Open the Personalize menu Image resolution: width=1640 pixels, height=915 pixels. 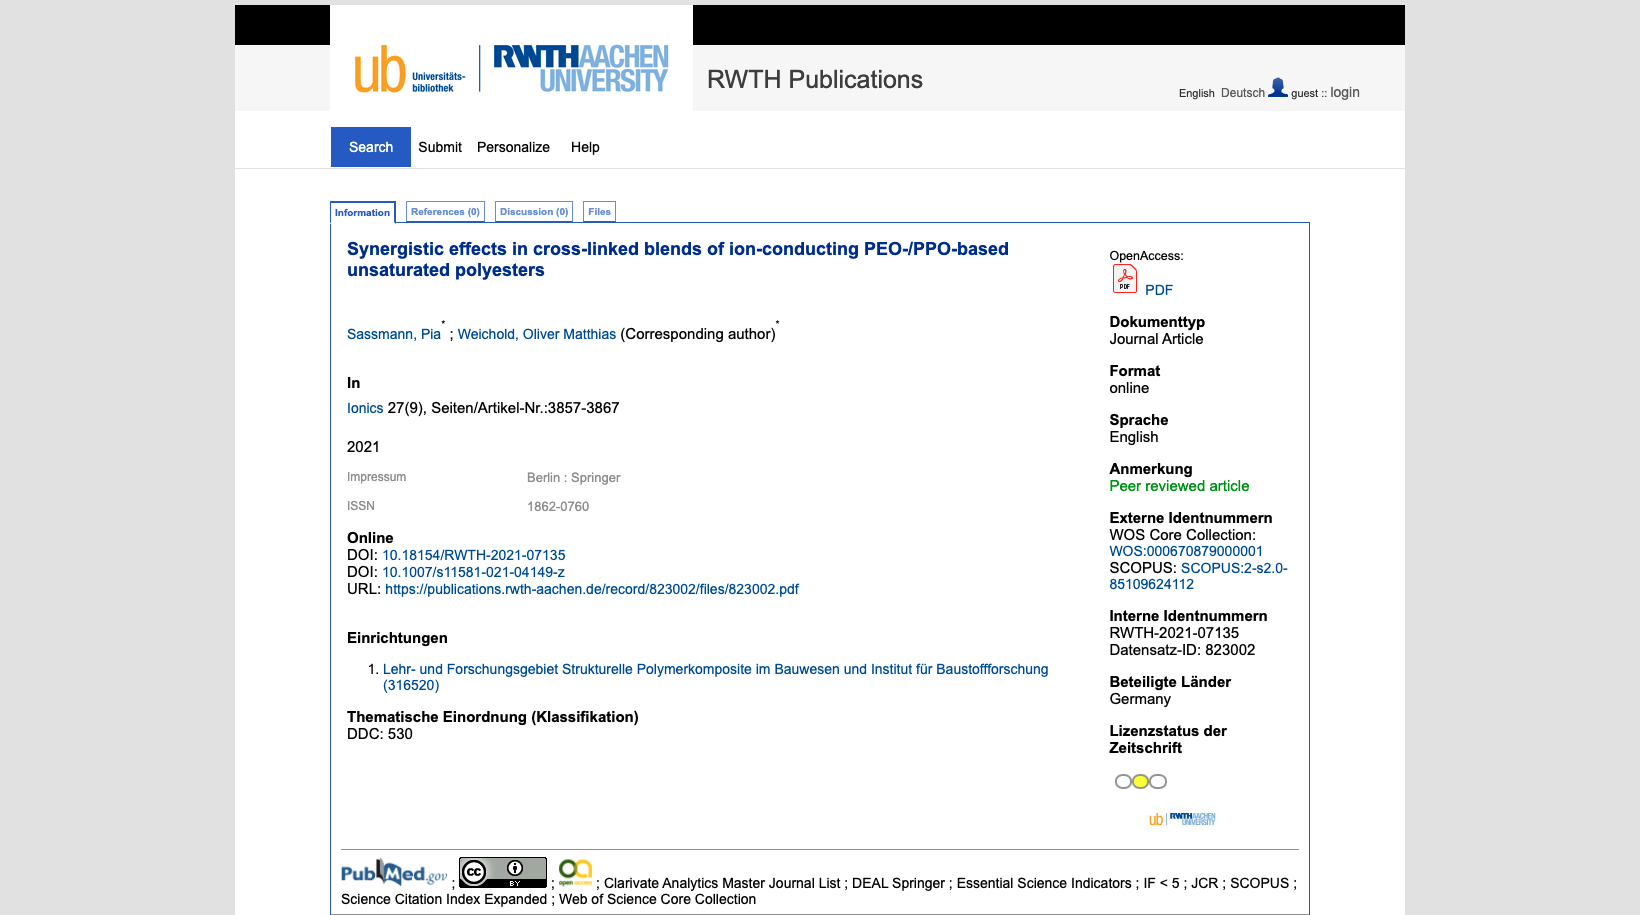tap(513, 147)
